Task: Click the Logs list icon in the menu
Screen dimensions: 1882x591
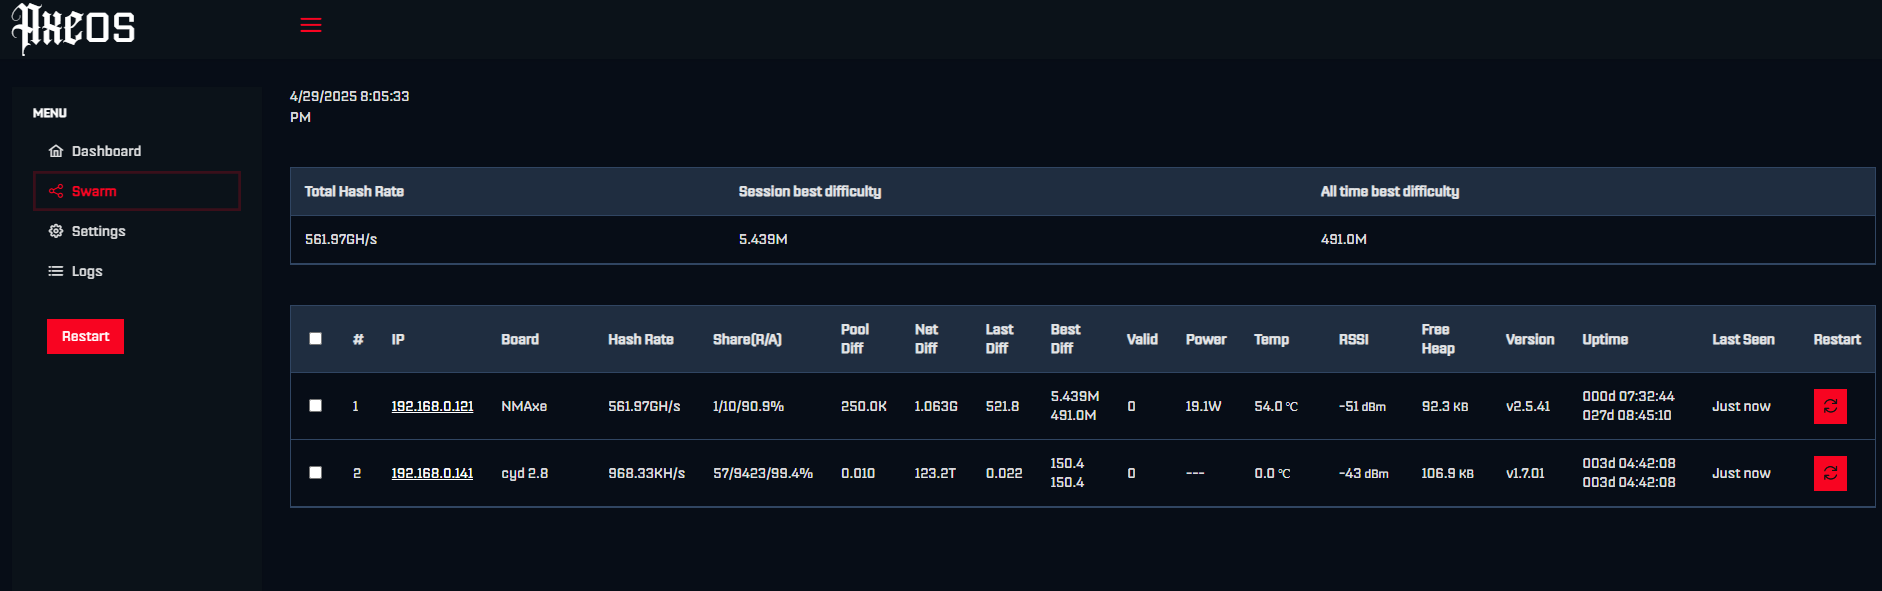Action: [56, 271]
